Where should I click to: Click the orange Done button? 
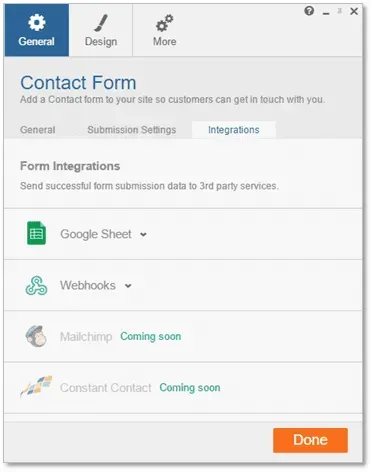tap(310, 440)
